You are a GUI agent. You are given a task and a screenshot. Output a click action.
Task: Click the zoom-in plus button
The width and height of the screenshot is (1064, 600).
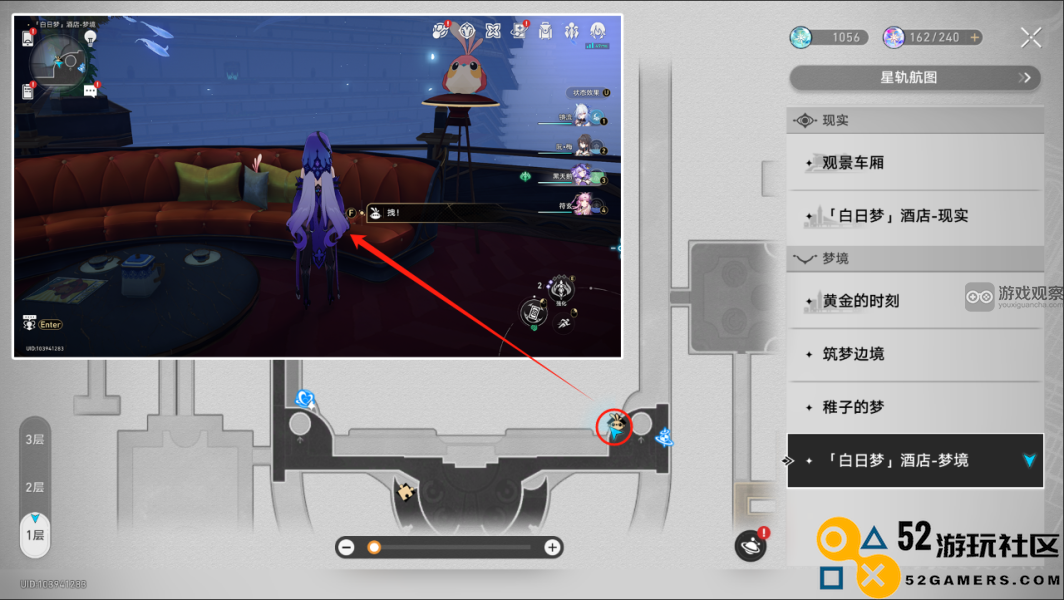click(x=552, y=547)
